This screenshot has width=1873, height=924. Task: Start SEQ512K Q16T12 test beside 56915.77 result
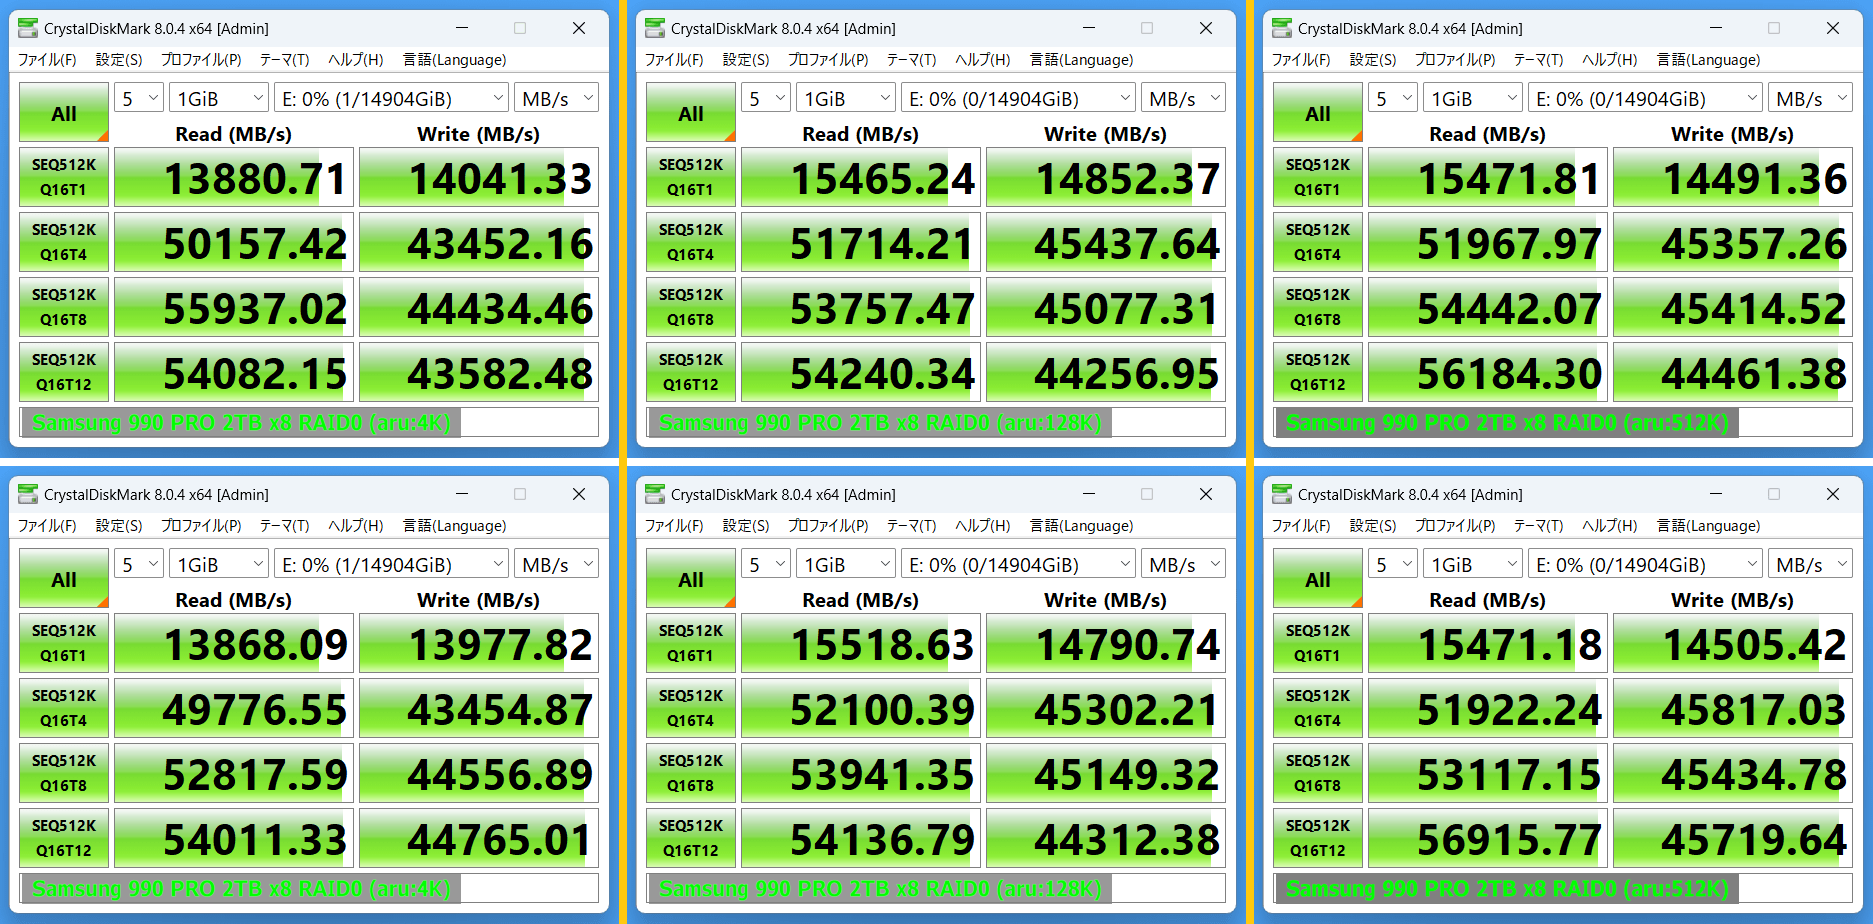coord(1318,838)
